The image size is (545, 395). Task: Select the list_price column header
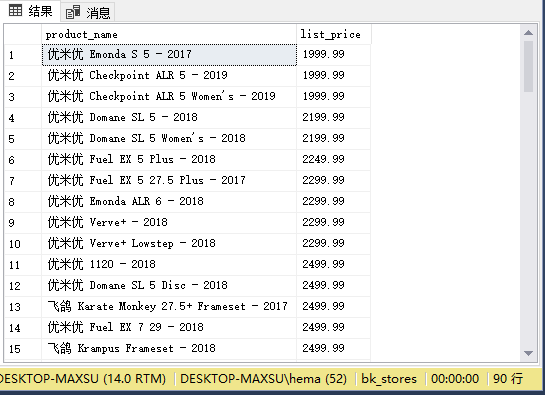coord(334,34)
